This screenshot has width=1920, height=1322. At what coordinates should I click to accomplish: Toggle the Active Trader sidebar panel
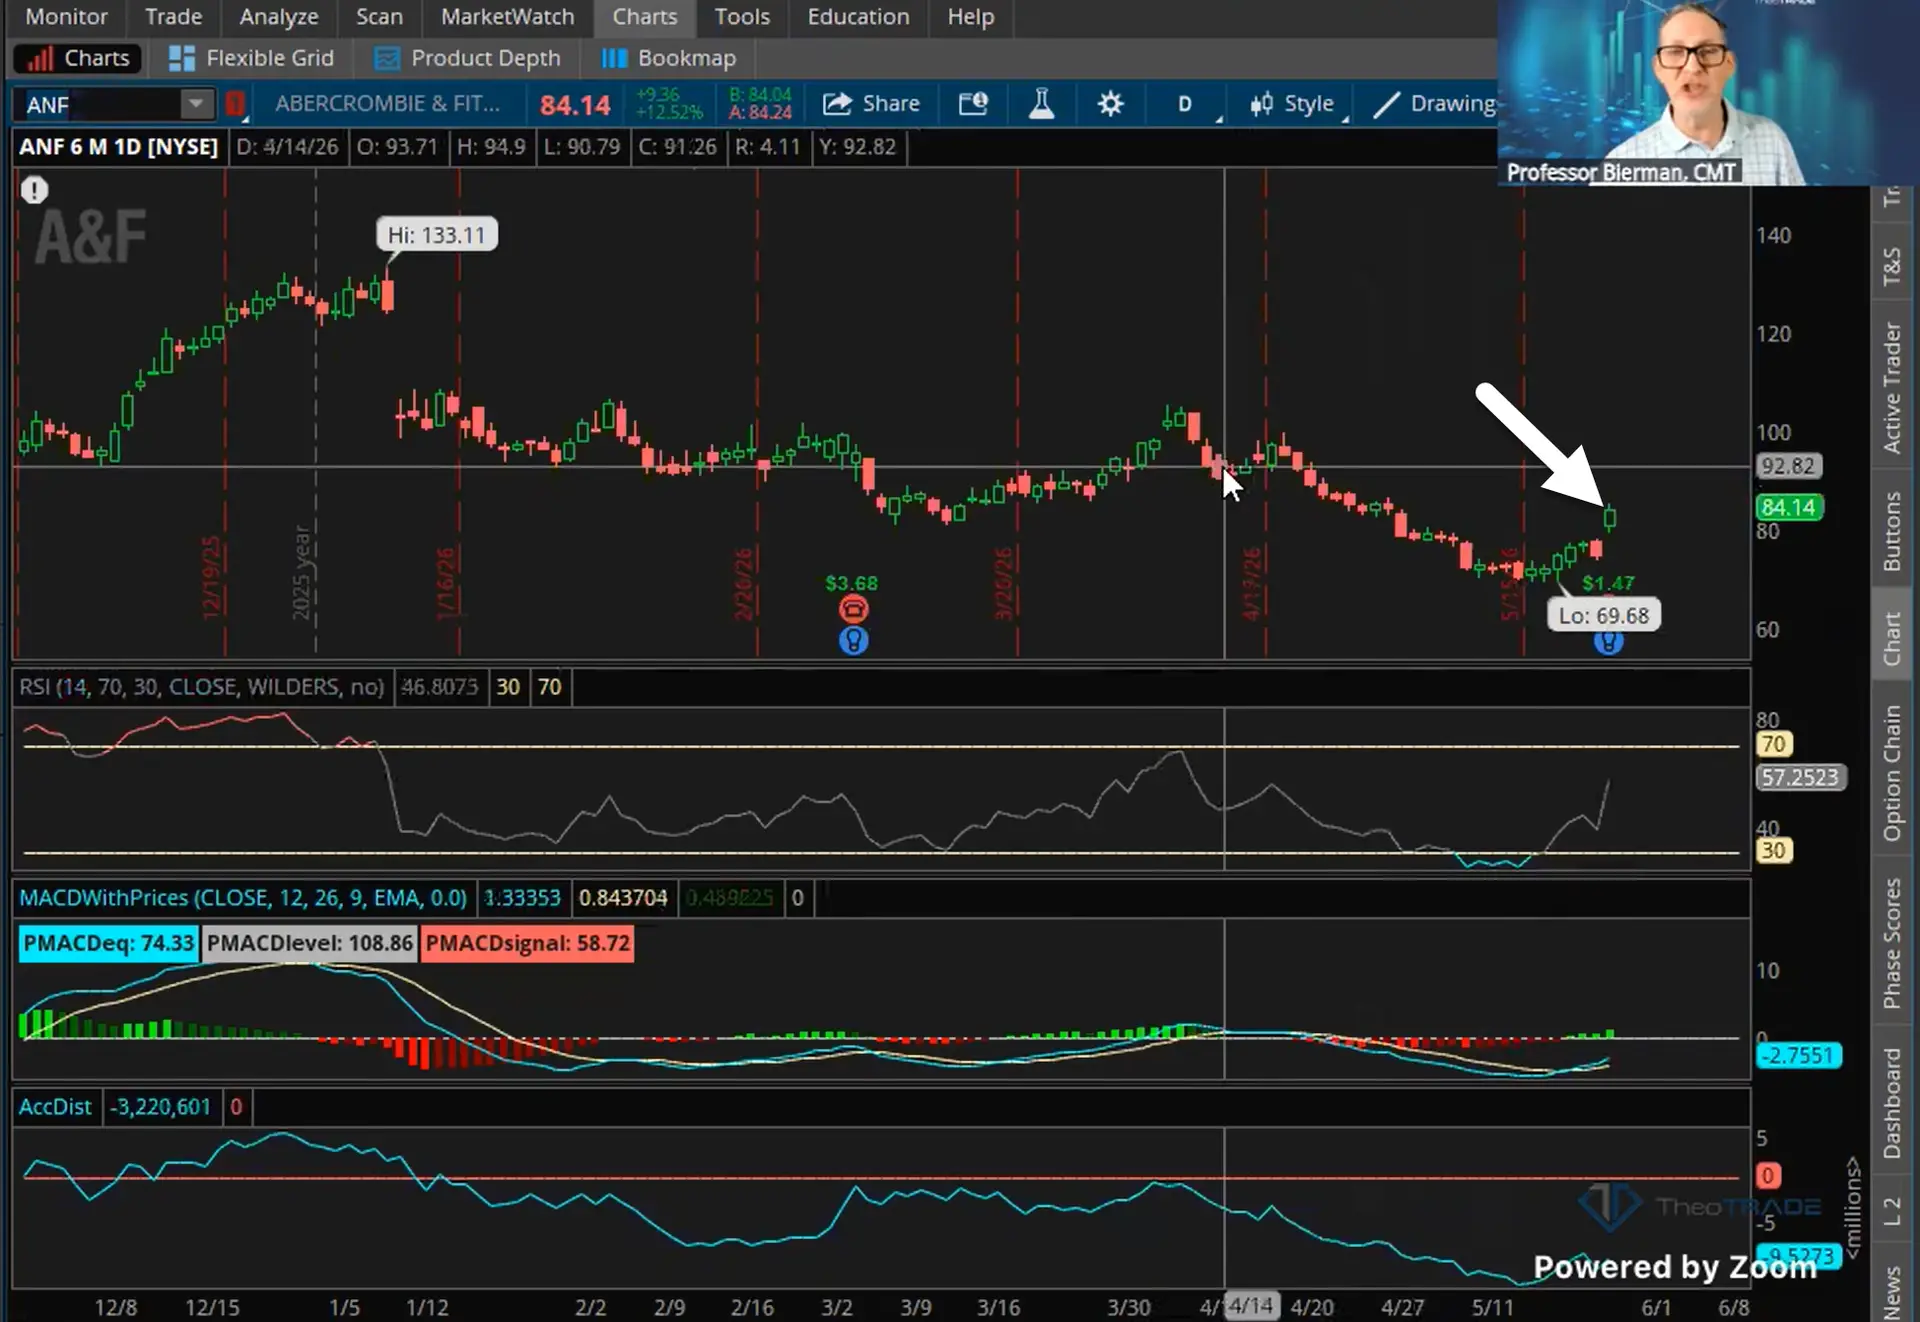[x=1891, y=388]
